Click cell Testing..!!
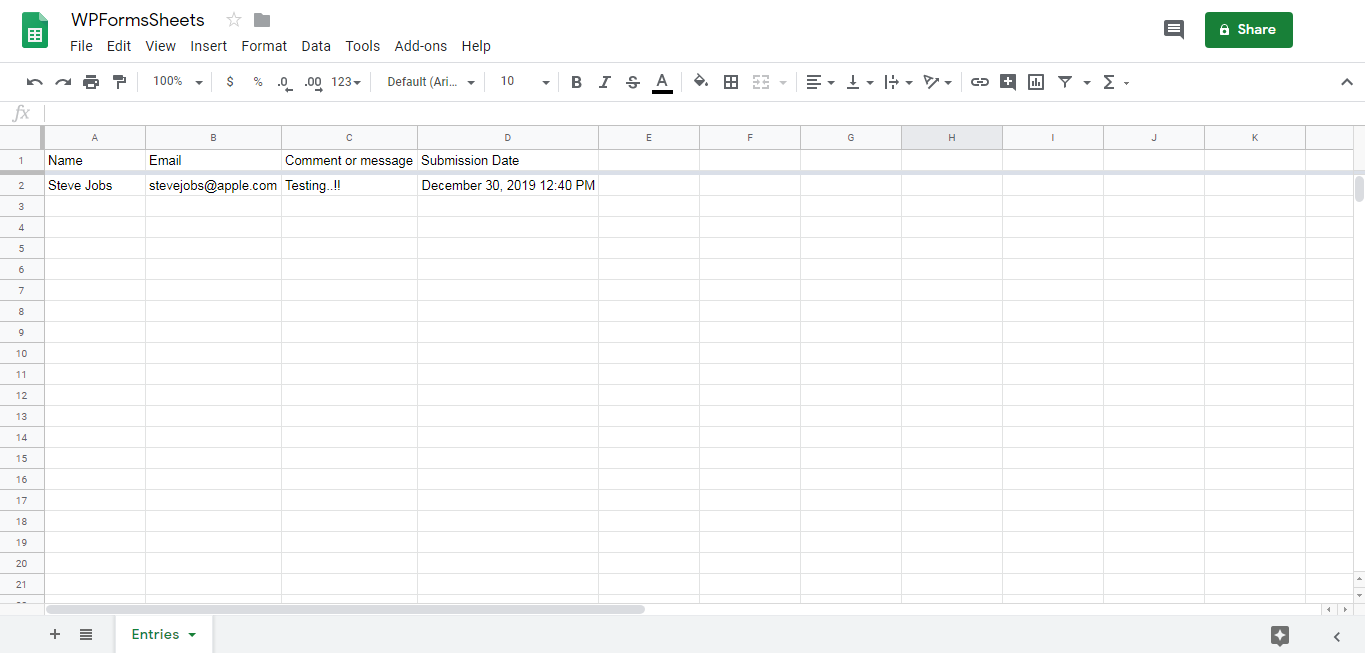 click(349, 185)
